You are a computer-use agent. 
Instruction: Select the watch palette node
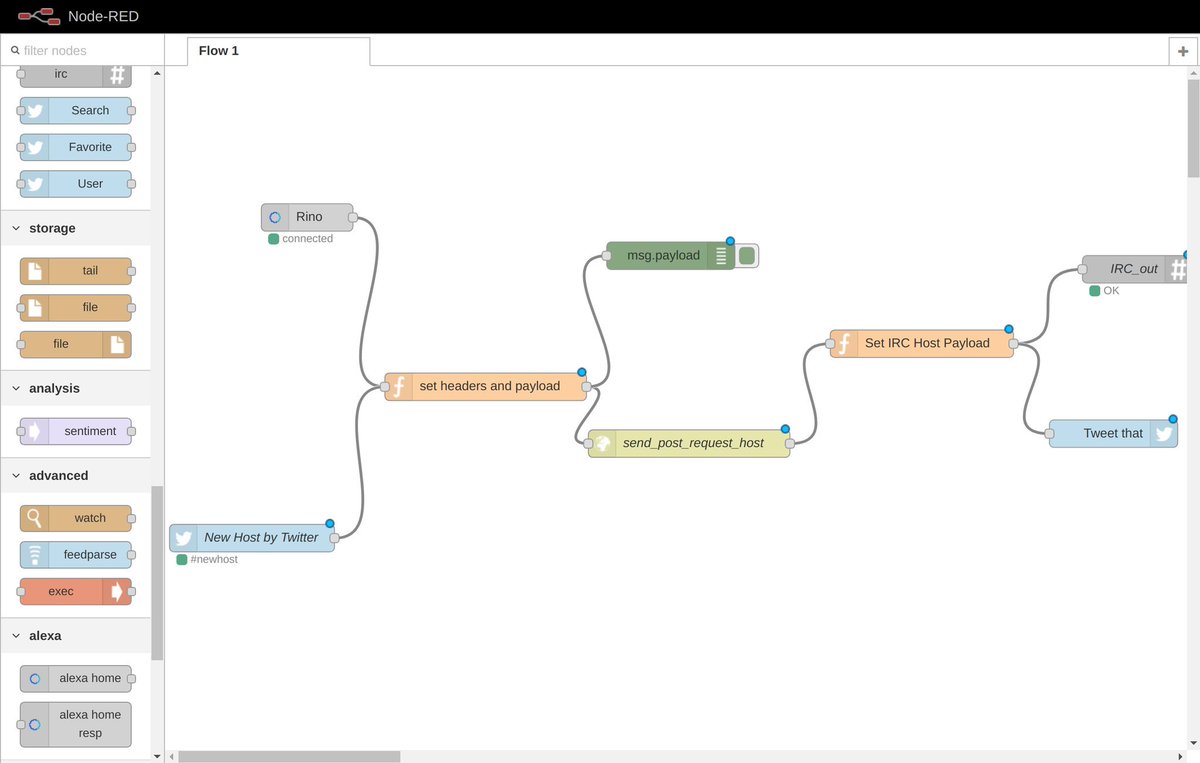point(75,518)
